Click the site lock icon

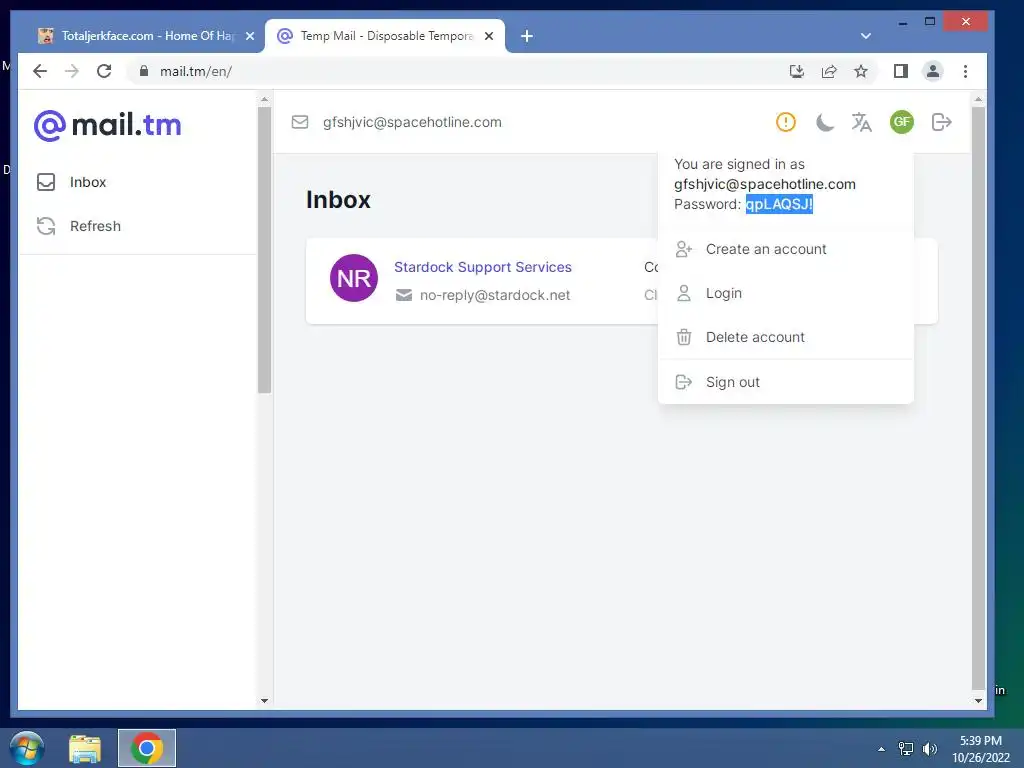(x=144, y=71)
